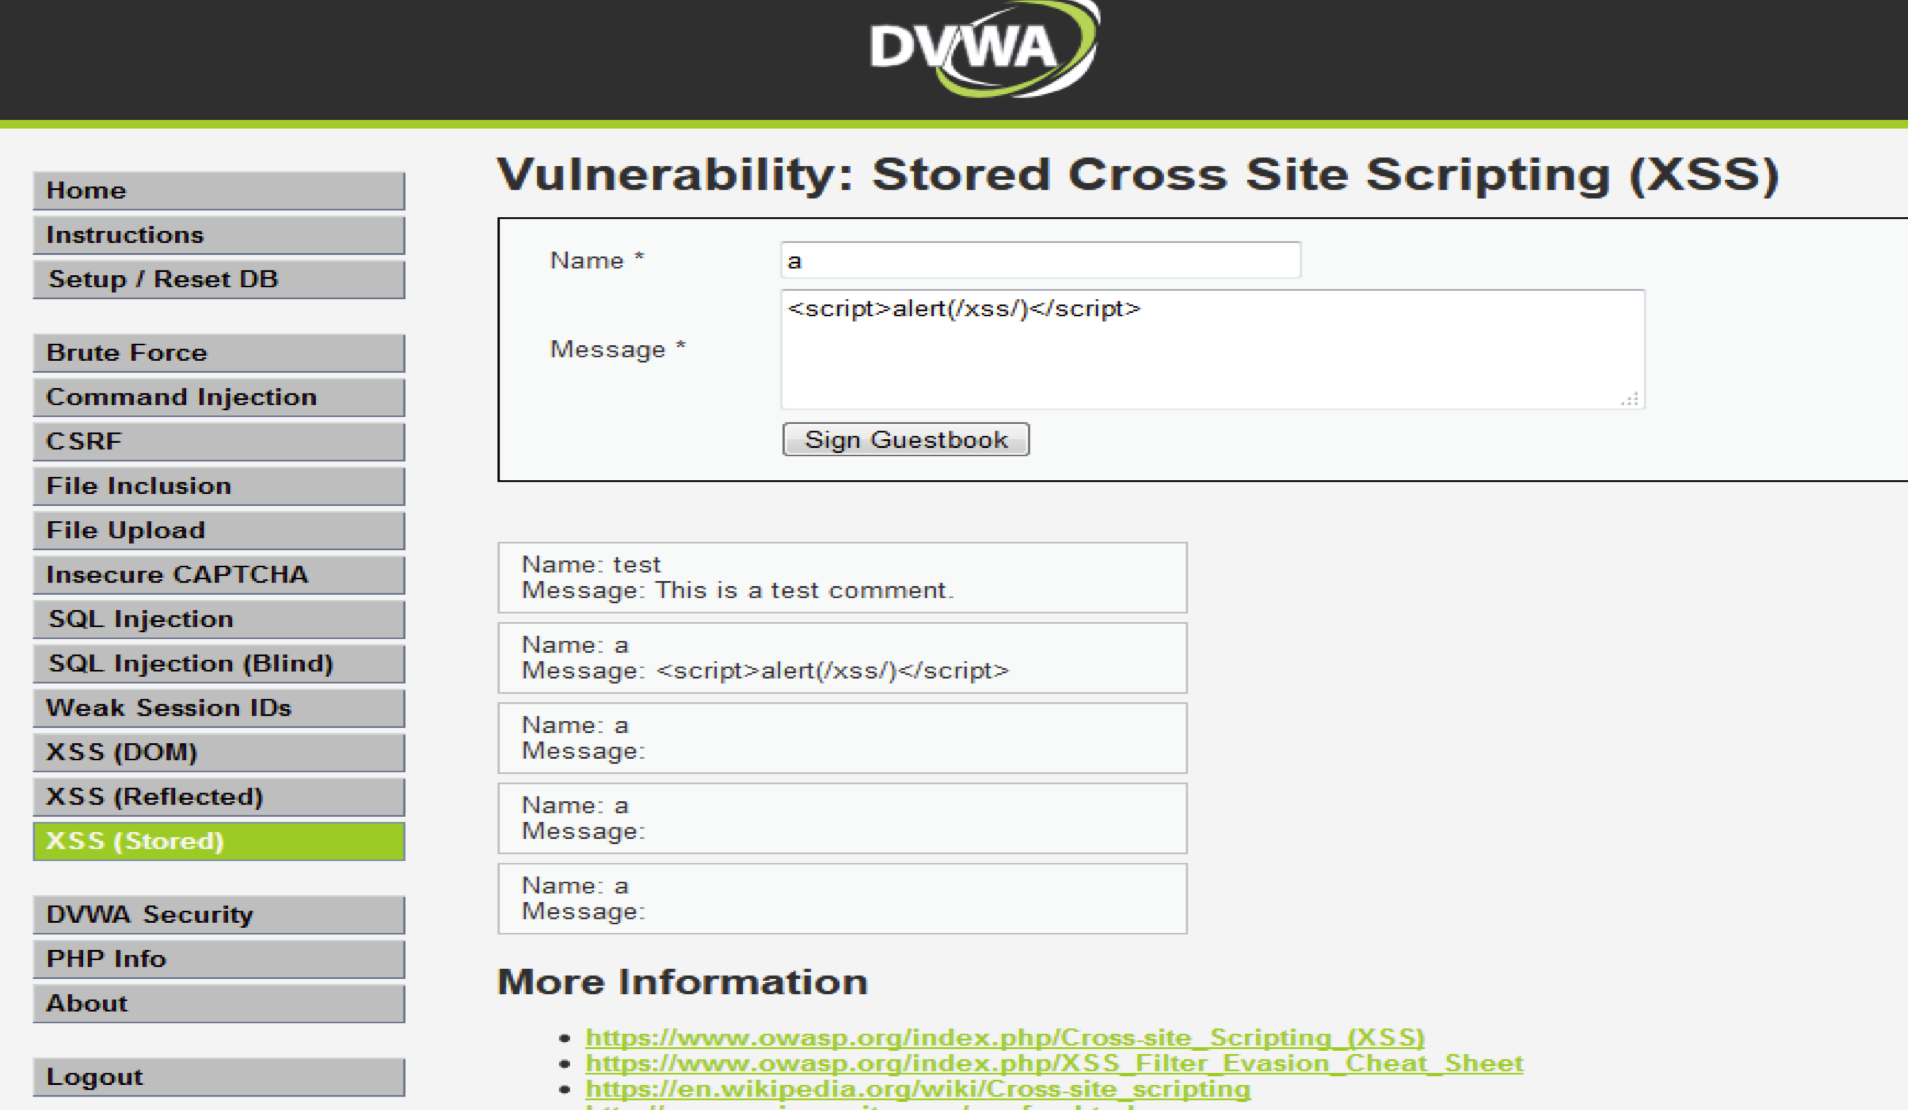Image resolution: width=1908 pixels, height=1110 pixels.
Task: Select Command Injection in sidebar
Action: click(x=219, y=397)
